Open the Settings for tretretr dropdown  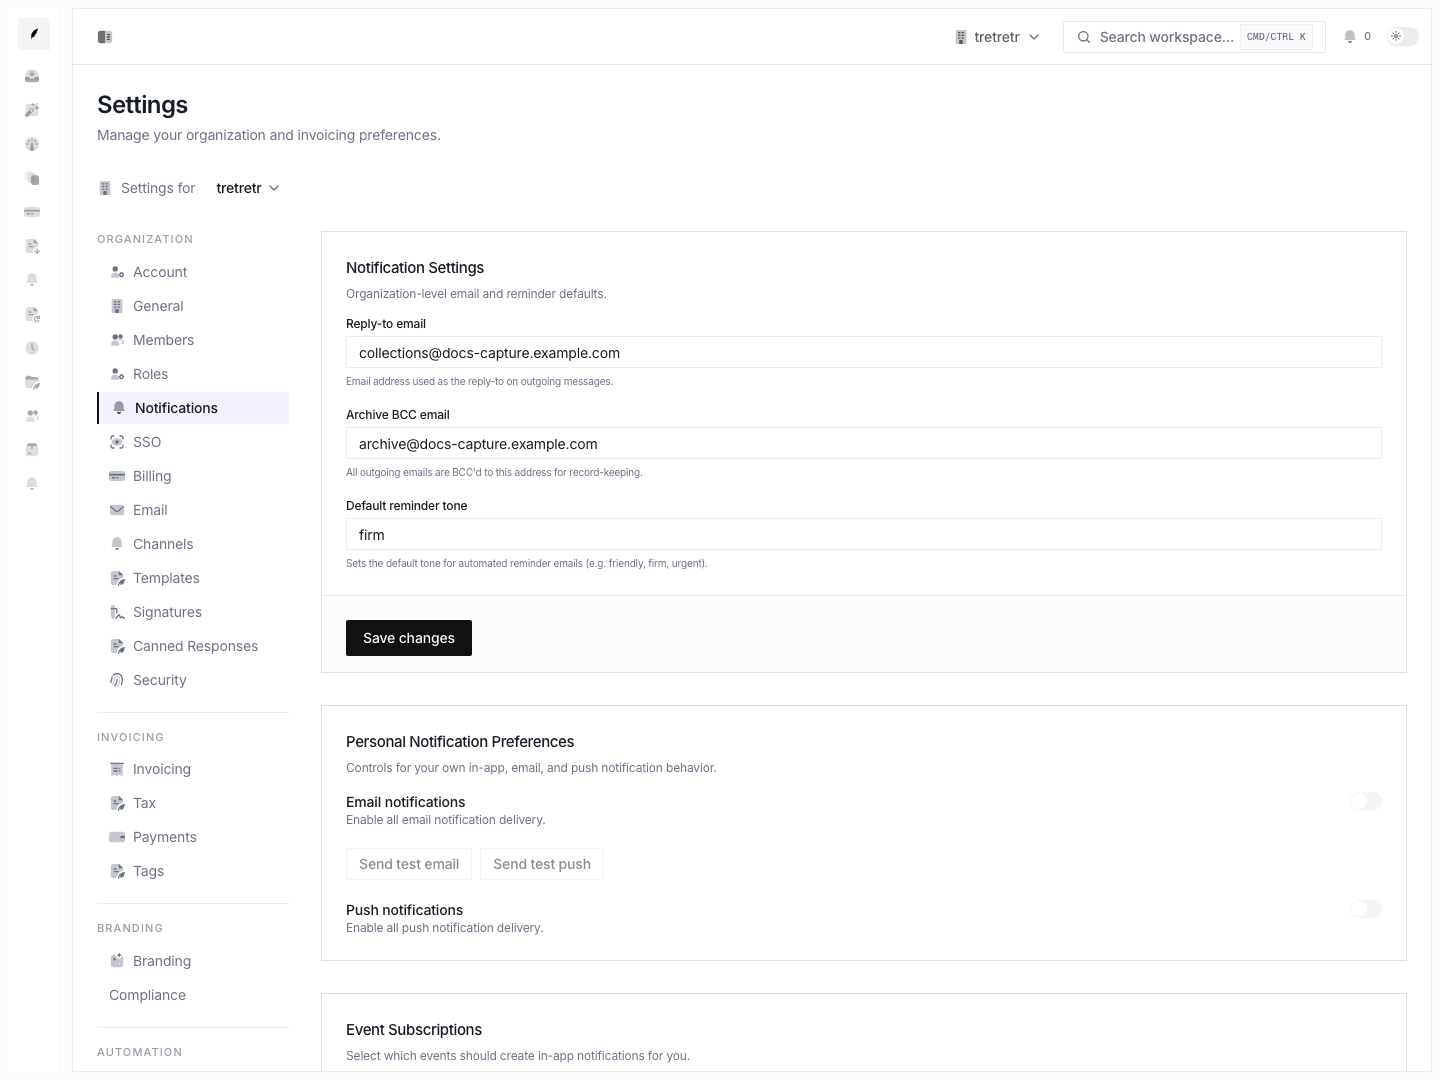tap(247, 188)
